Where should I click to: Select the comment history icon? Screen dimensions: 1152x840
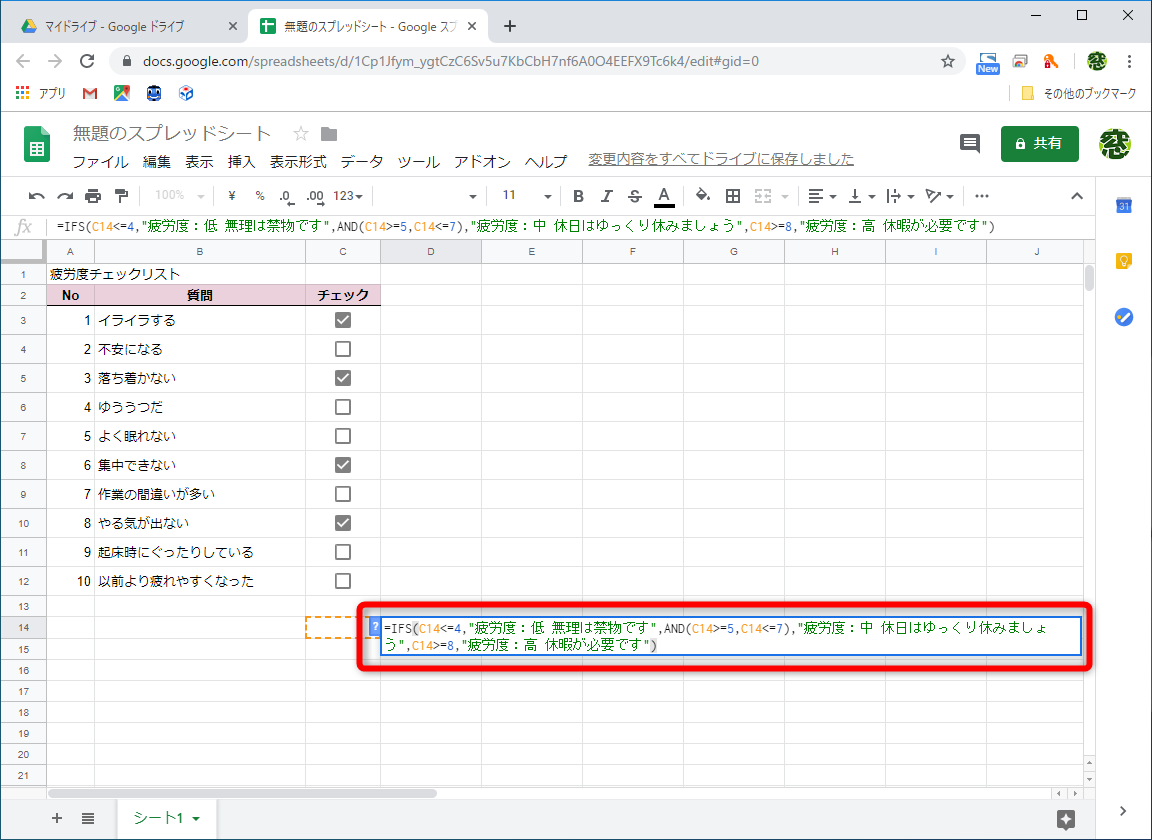(969, 143)
